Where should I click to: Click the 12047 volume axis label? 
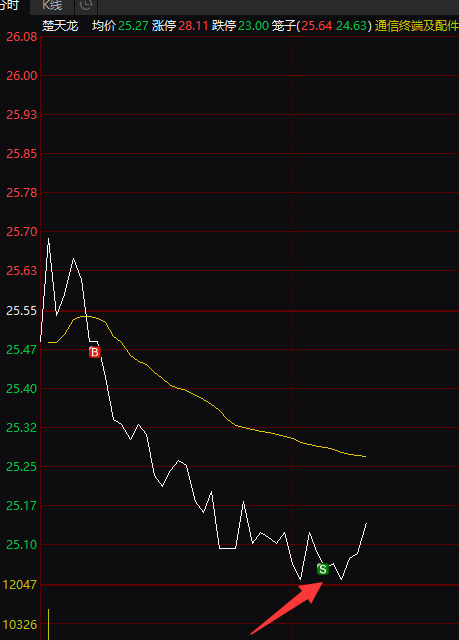pos(20,584)
